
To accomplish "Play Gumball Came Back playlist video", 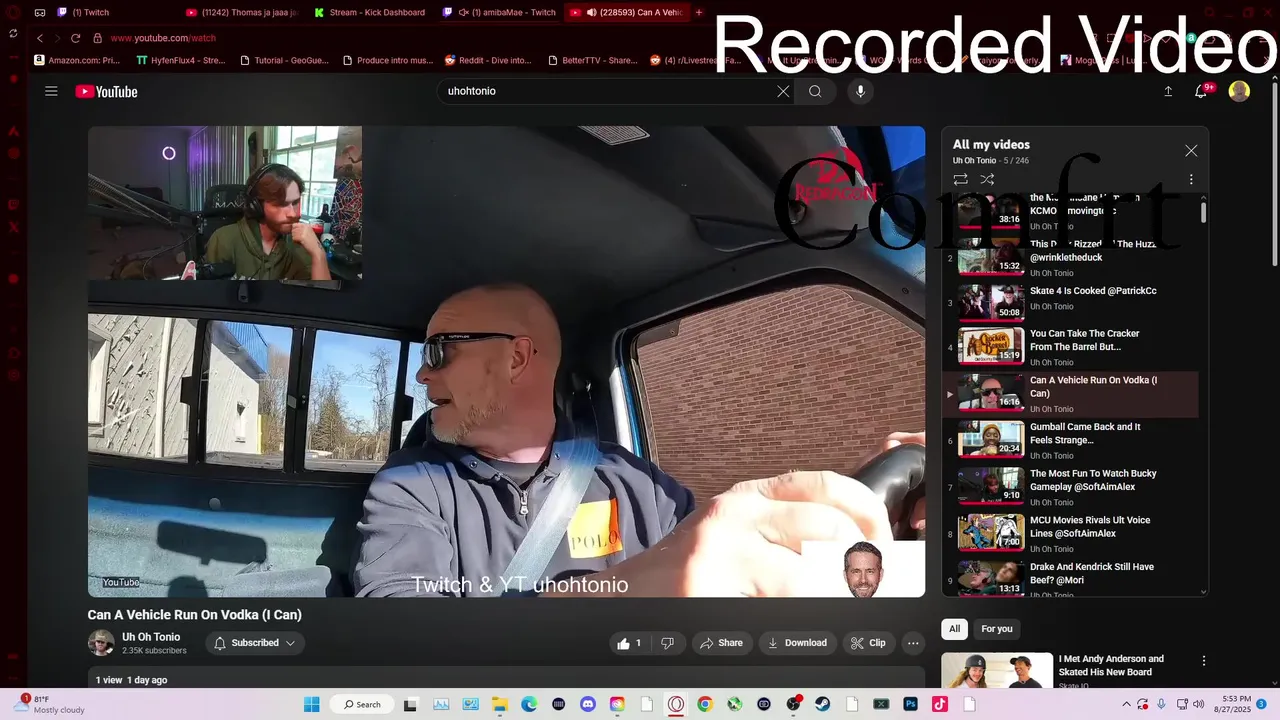I will (x=1070, y=440).
